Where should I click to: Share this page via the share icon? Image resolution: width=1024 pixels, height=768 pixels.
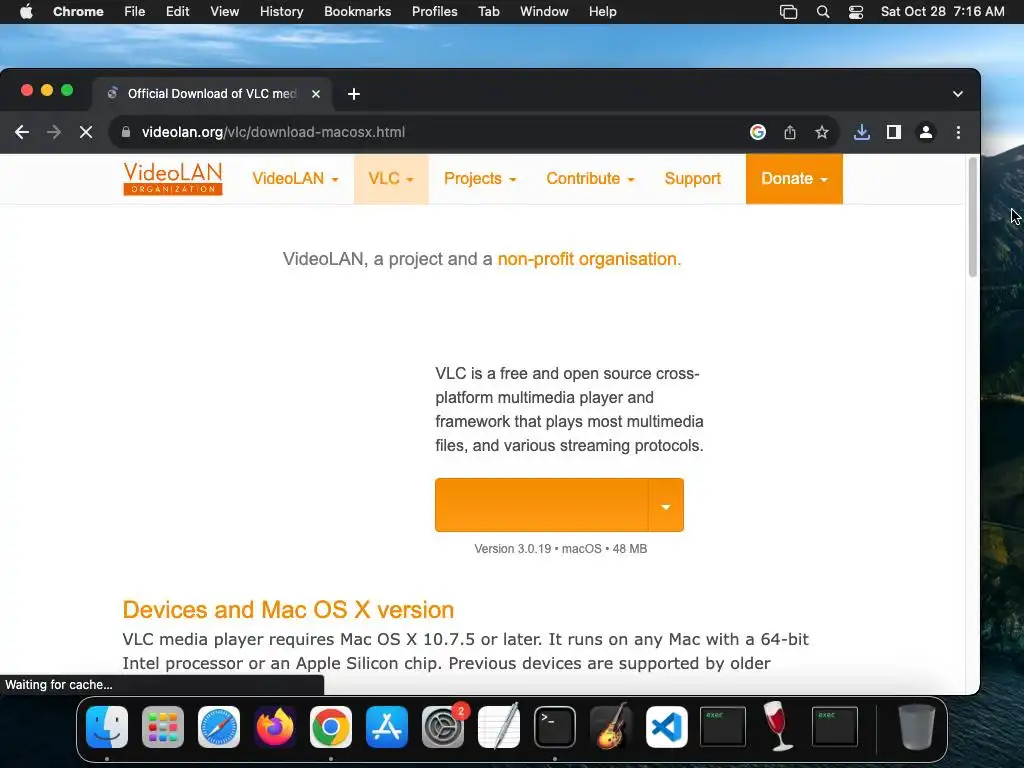coord(790,133)
